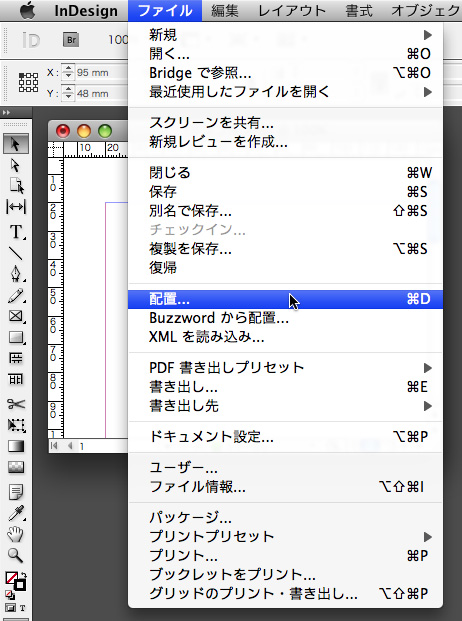The image size is (462, 621).
Task: Click the X position field (95 mm)
Action: pyautogui.click(x=101, y=72)
